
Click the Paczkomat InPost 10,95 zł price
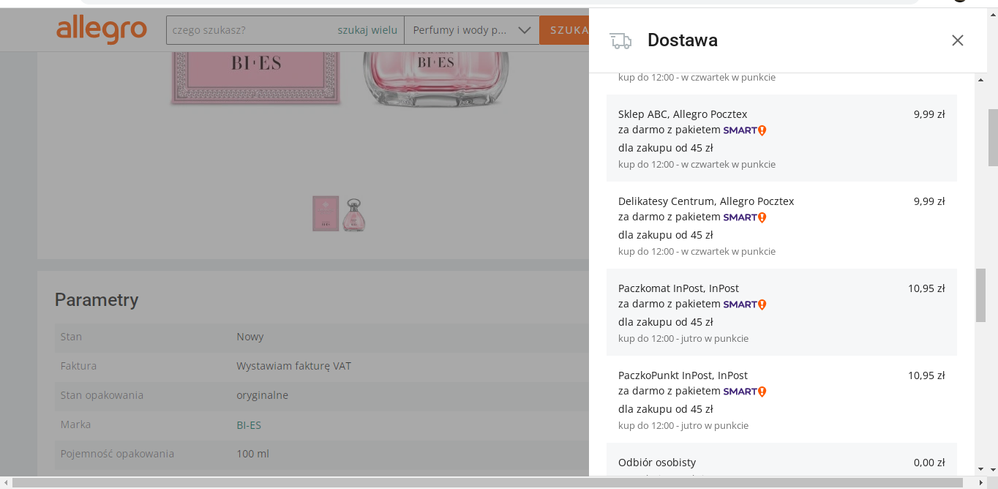coord(926,288)
